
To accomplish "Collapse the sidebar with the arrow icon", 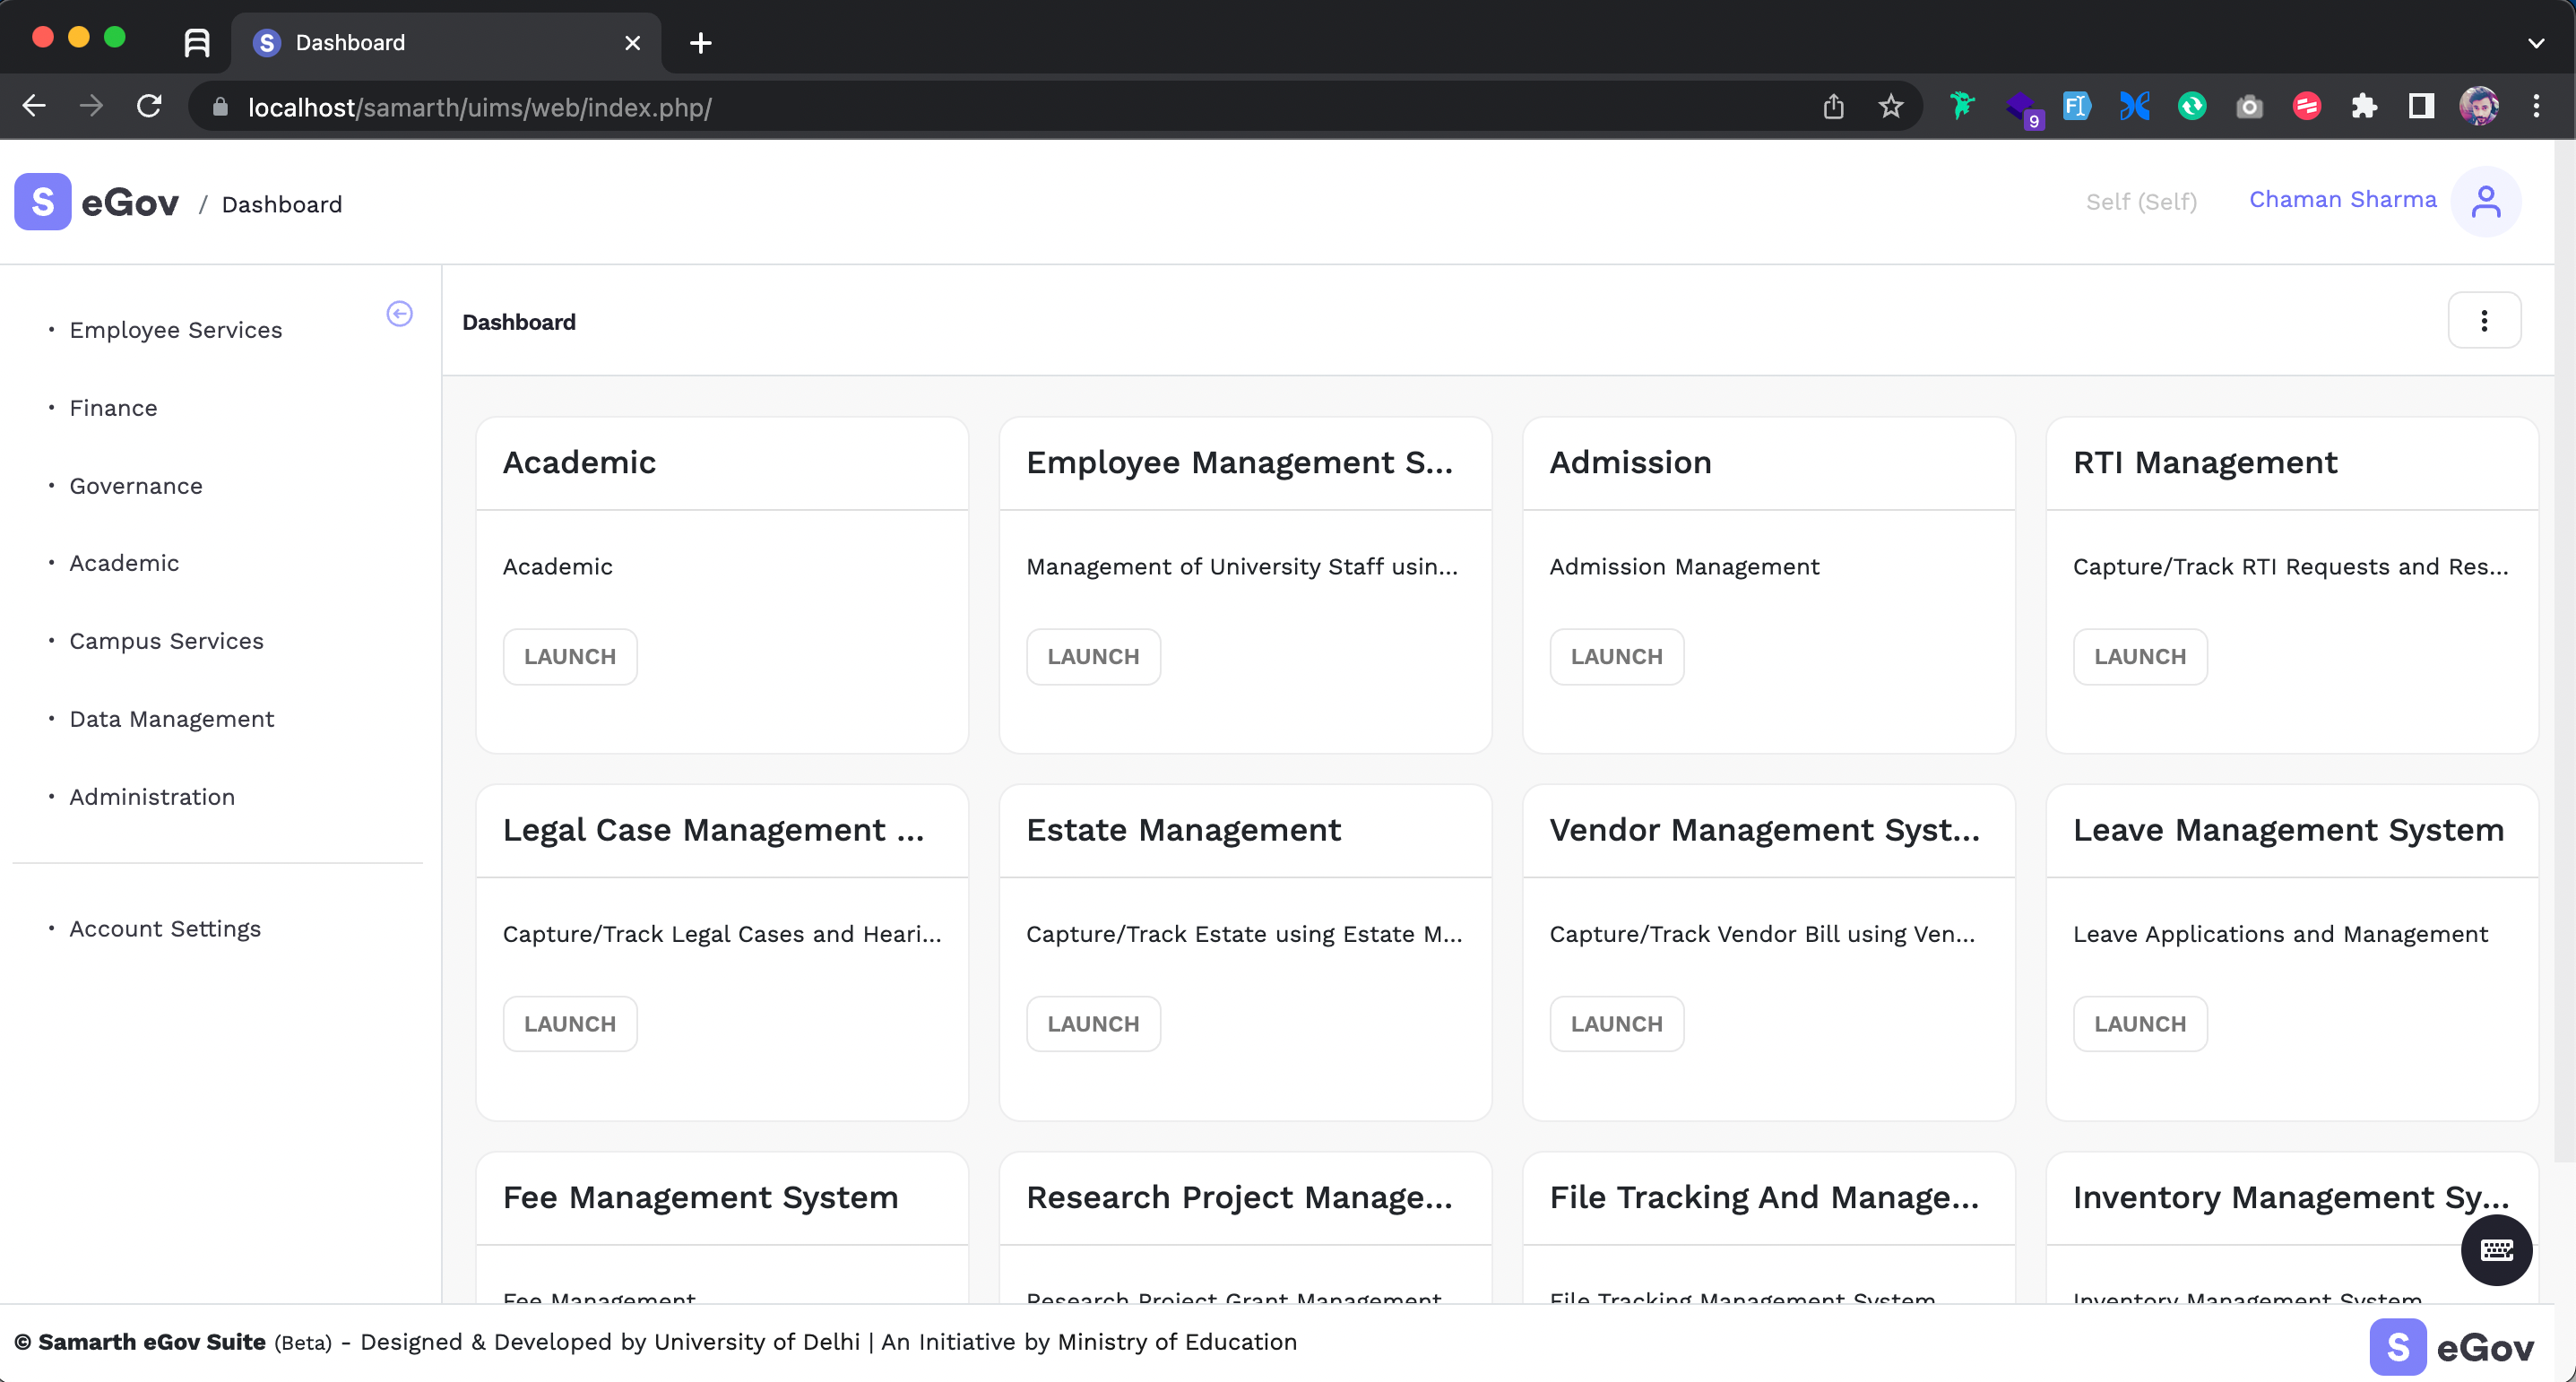I will [x=399, y=314].
